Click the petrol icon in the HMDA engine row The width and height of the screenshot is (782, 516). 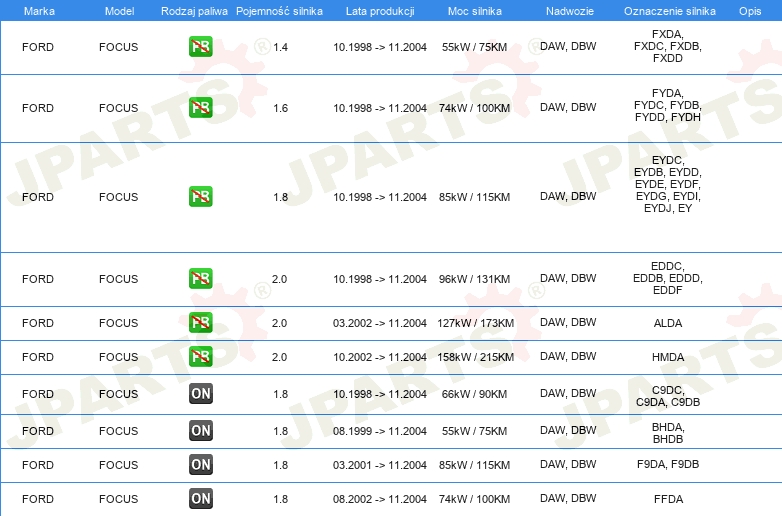201,357
